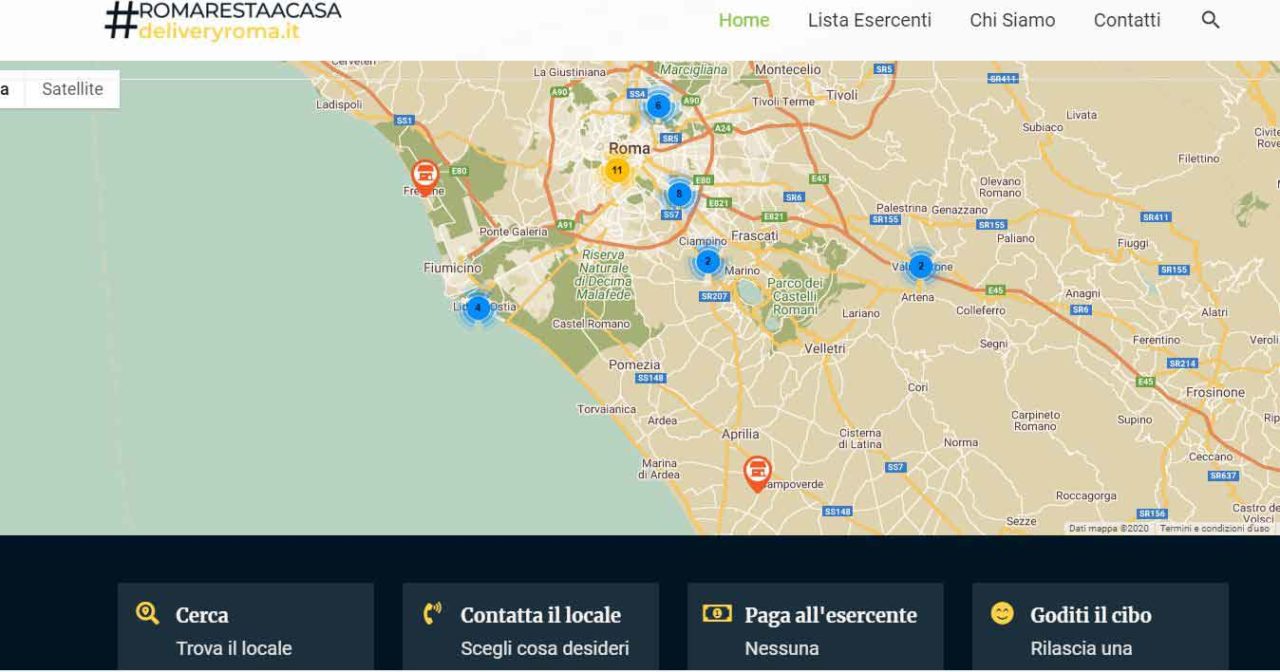Click the Cisterna di Latina label

(860, 438)
